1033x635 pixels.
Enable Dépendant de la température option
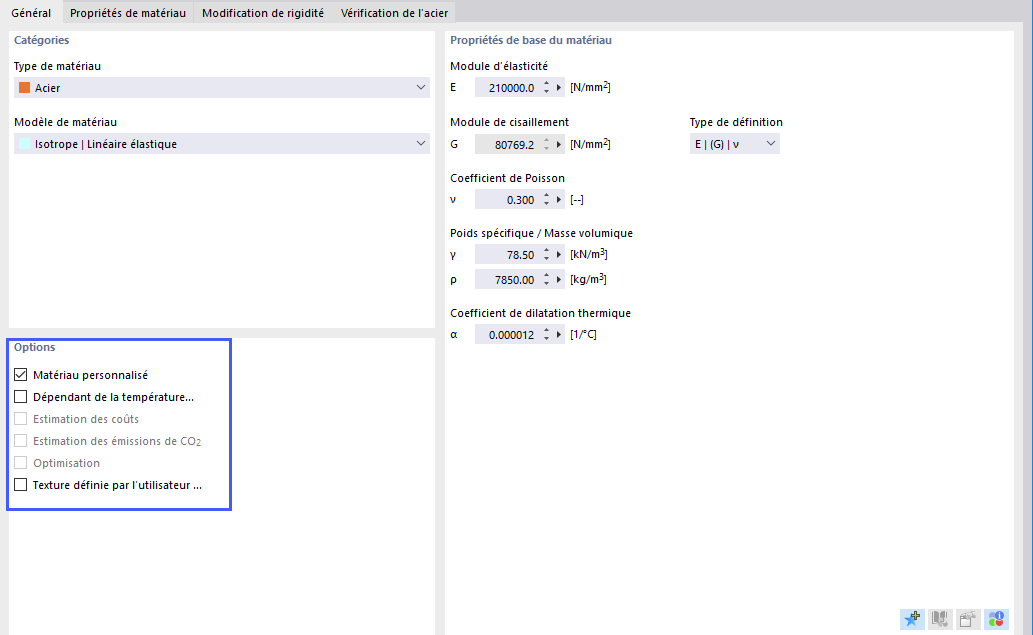20,396
